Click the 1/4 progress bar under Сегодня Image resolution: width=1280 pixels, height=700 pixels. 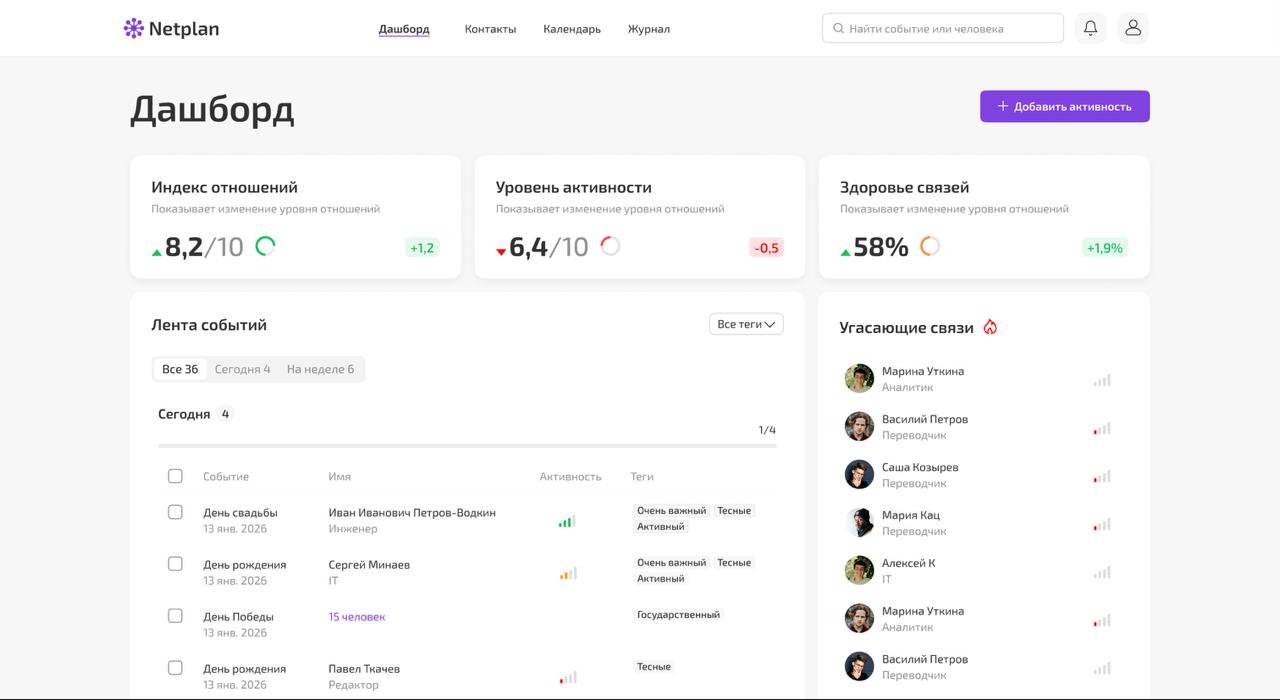pyautogui.click(x=466, y=445)
